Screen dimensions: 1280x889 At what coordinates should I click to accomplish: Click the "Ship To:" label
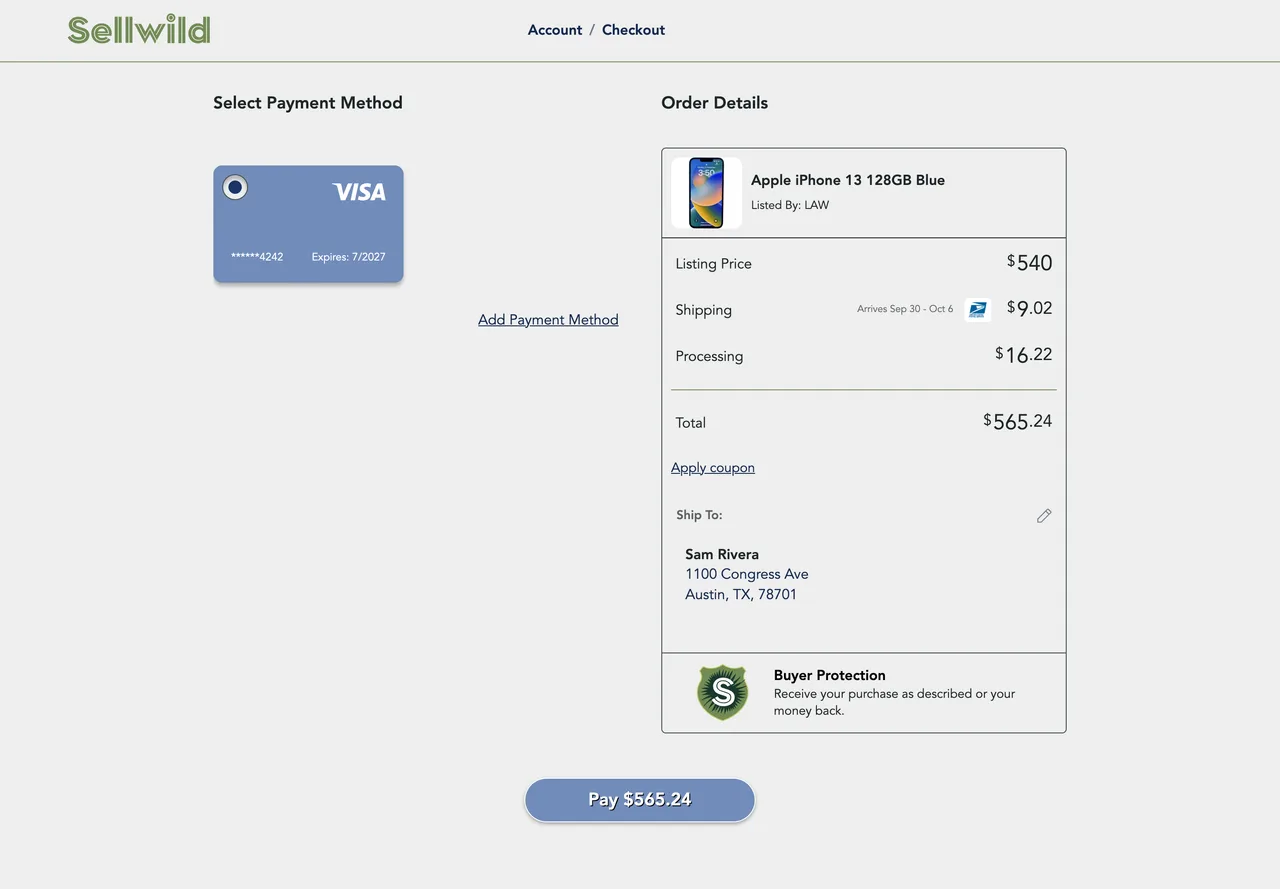click(x=699, y=515)
